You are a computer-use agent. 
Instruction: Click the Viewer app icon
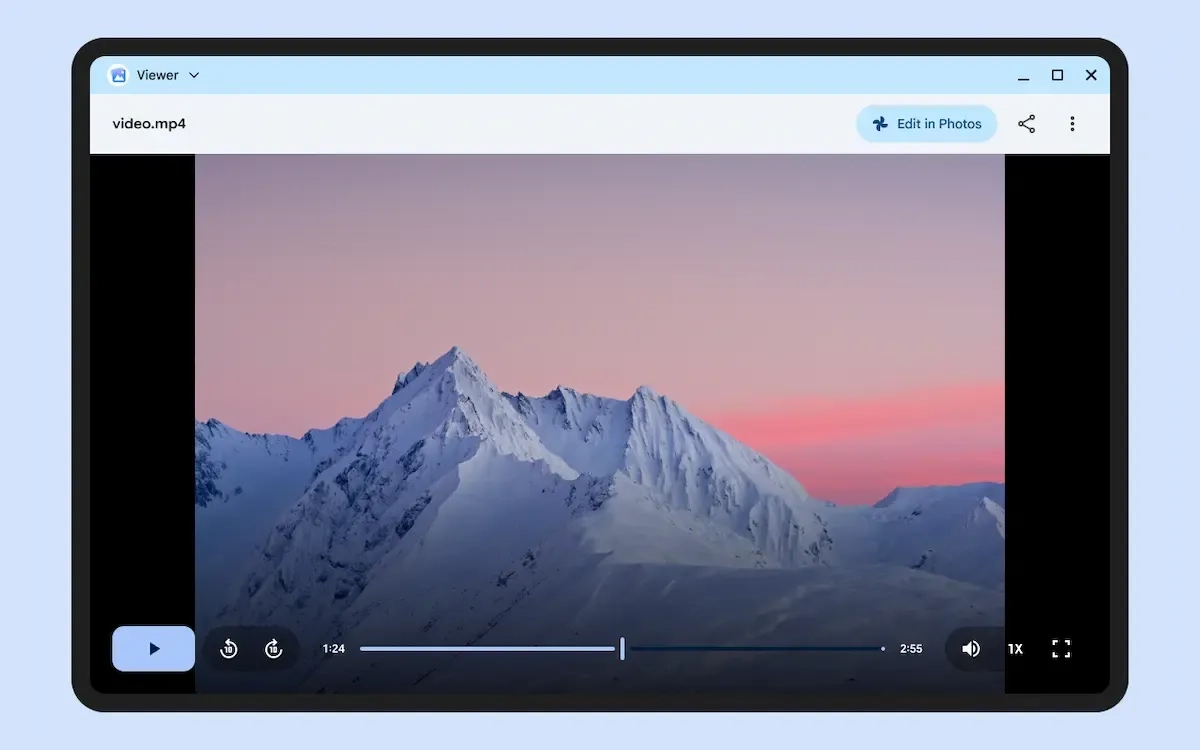[x=118, y=75]
